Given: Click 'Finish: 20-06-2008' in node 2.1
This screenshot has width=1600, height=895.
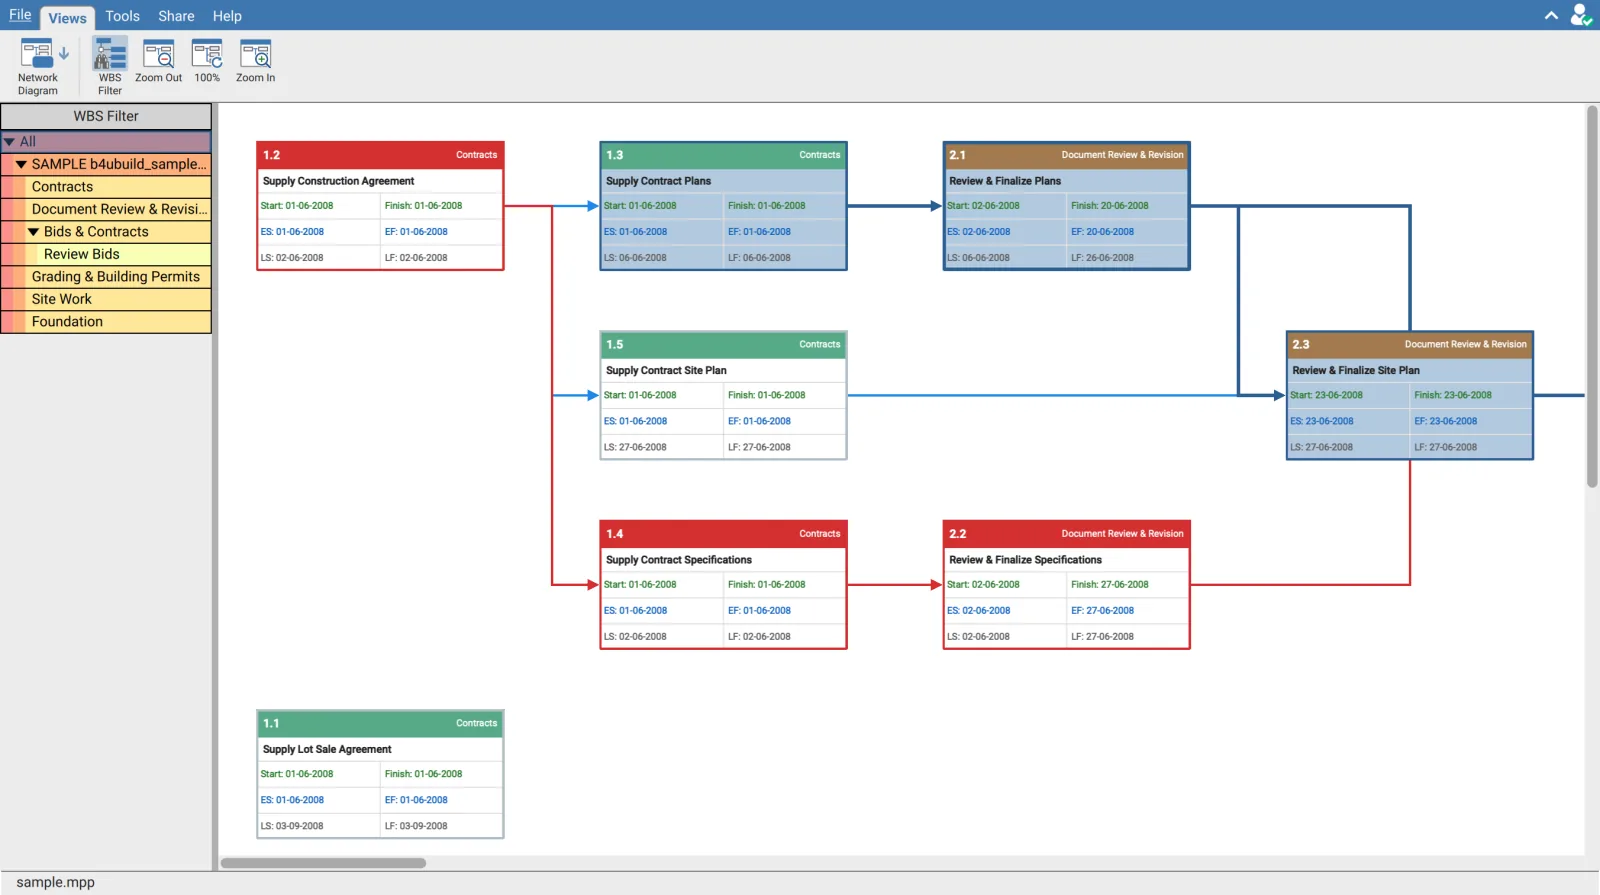Looking at the screenshot, I should pyautogui.click(x=1110, y=206).
